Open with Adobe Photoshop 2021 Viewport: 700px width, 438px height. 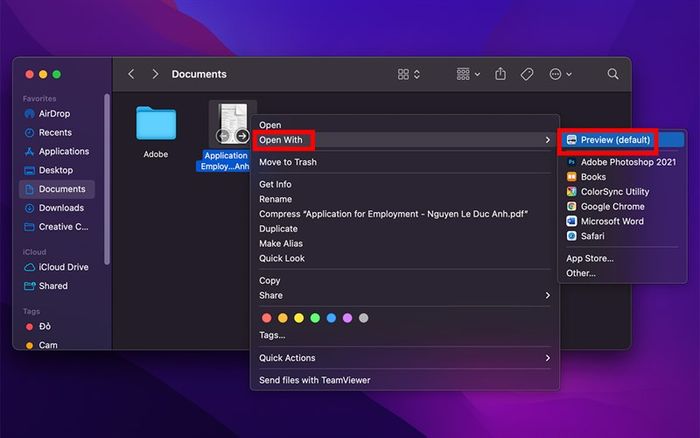pyautogui.click(x=621, y=162)
